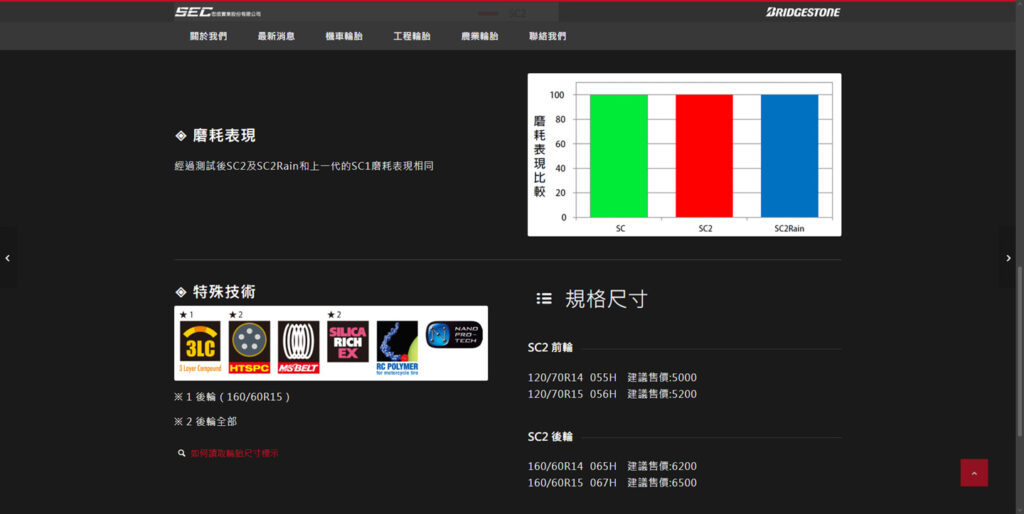Open the 如何讀取輪胎尺寸標示 link

(x=234, y=453)
